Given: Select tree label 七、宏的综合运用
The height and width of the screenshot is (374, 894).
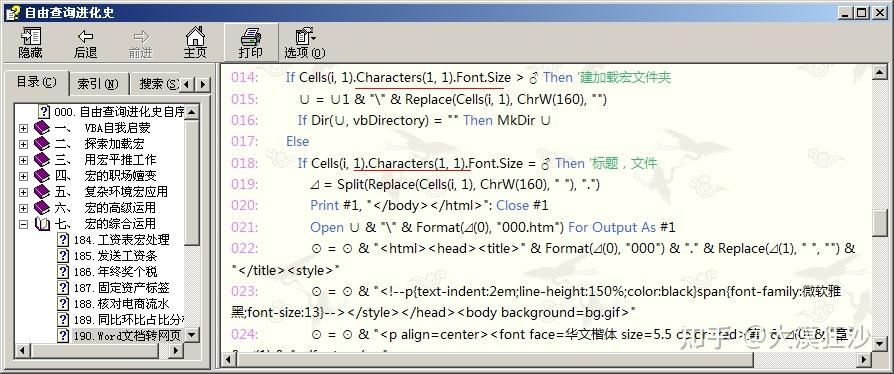Looking at the screenshot, I should (105, 224).
